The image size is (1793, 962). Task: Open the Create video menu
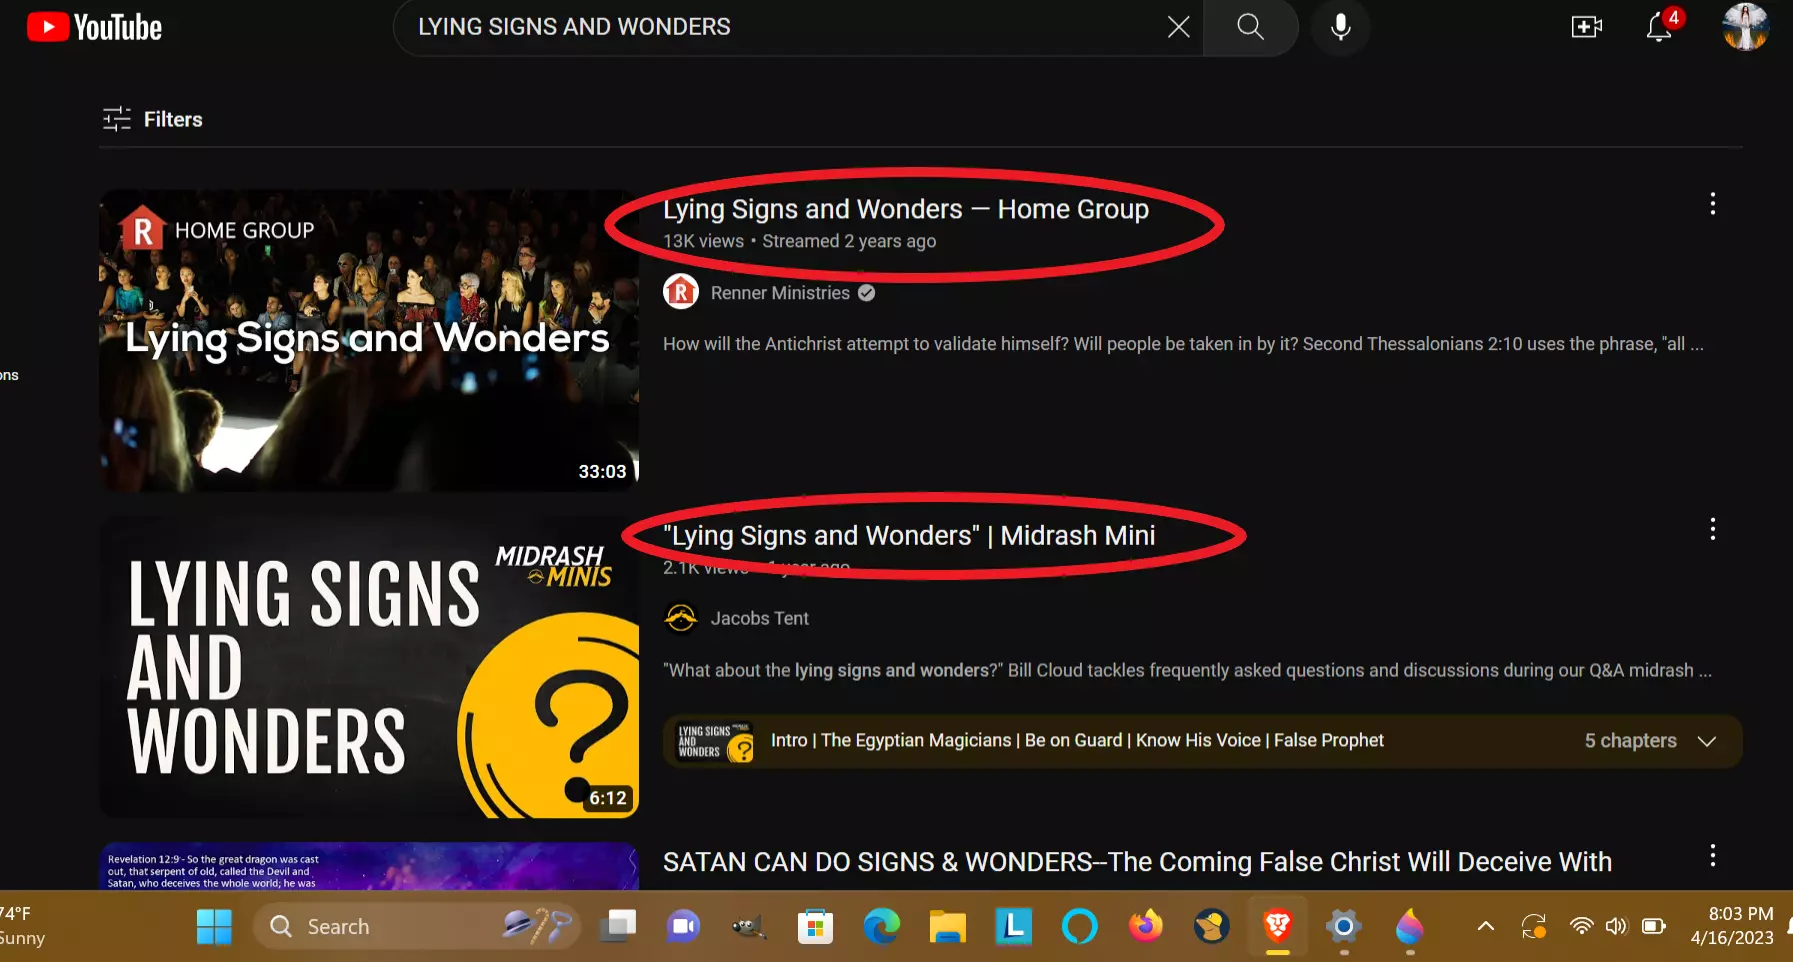[1586, 27]
